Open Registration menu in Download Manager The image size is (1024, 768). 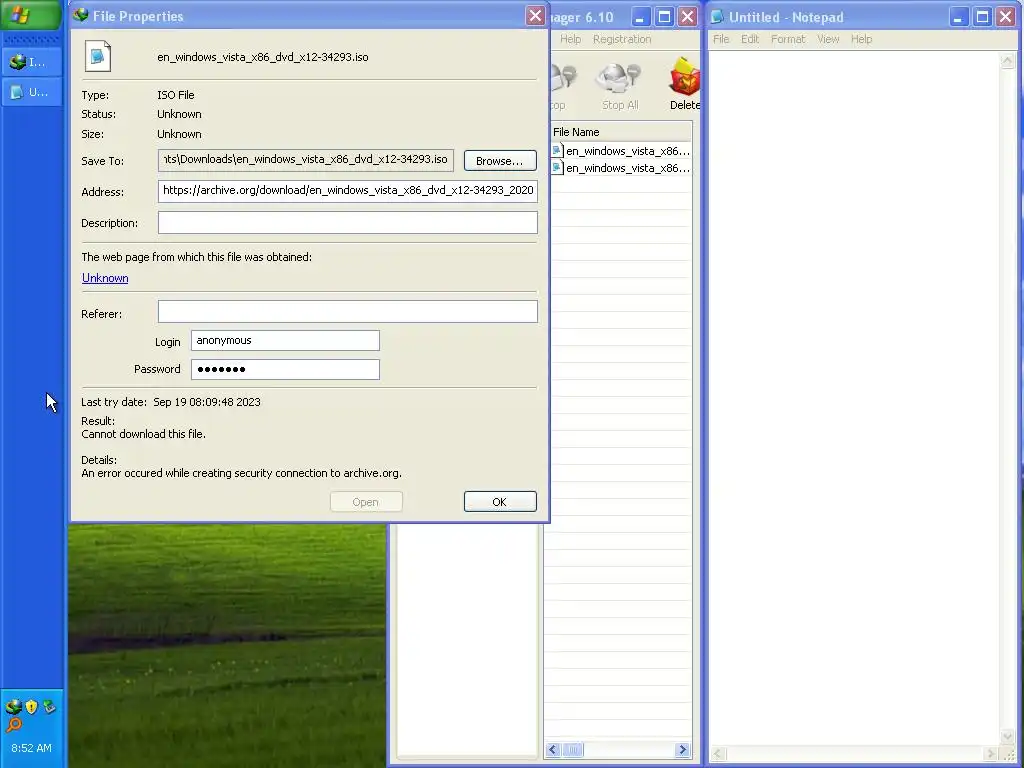(x=622, y=39)
